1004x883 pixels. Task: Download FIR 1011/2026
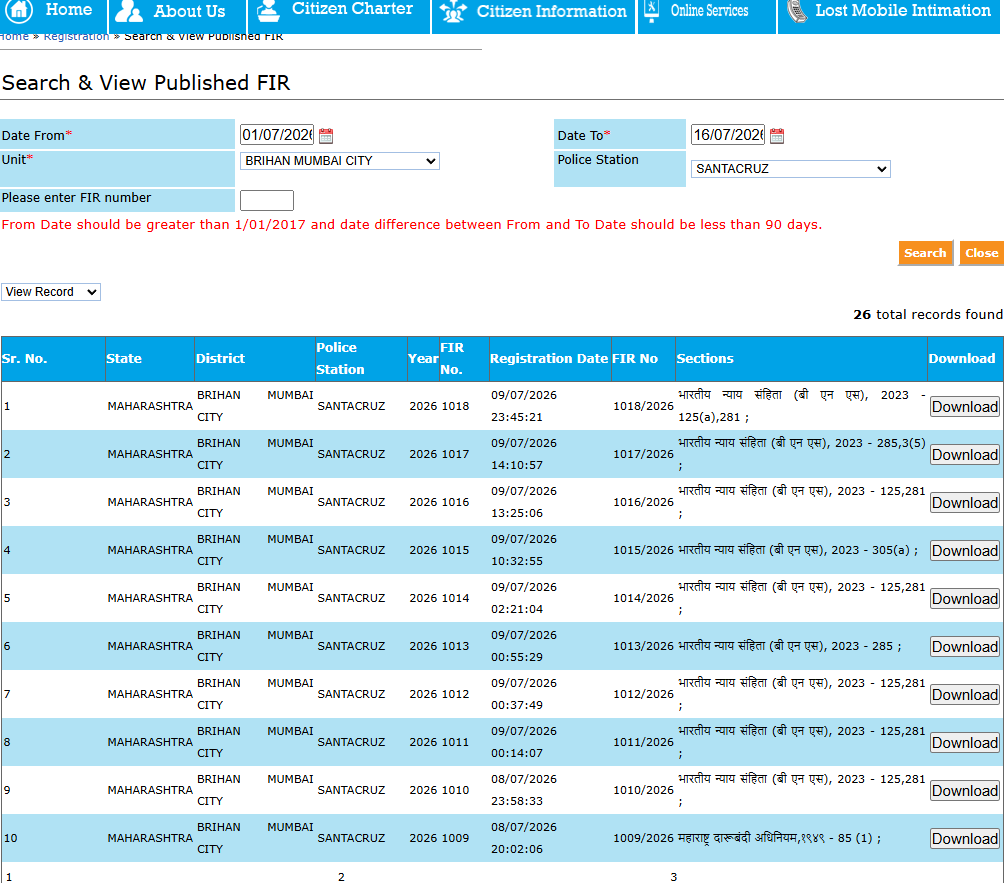[964, 743]
